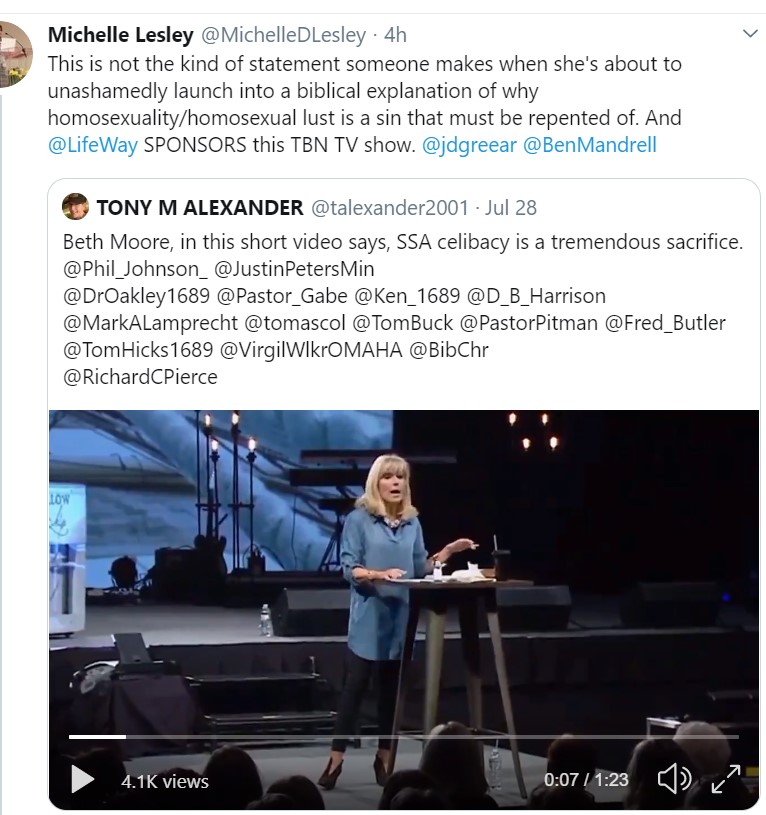Click the Michelle Lesley display name
Screen dimensions: 766x815
[x=120, y=35]
